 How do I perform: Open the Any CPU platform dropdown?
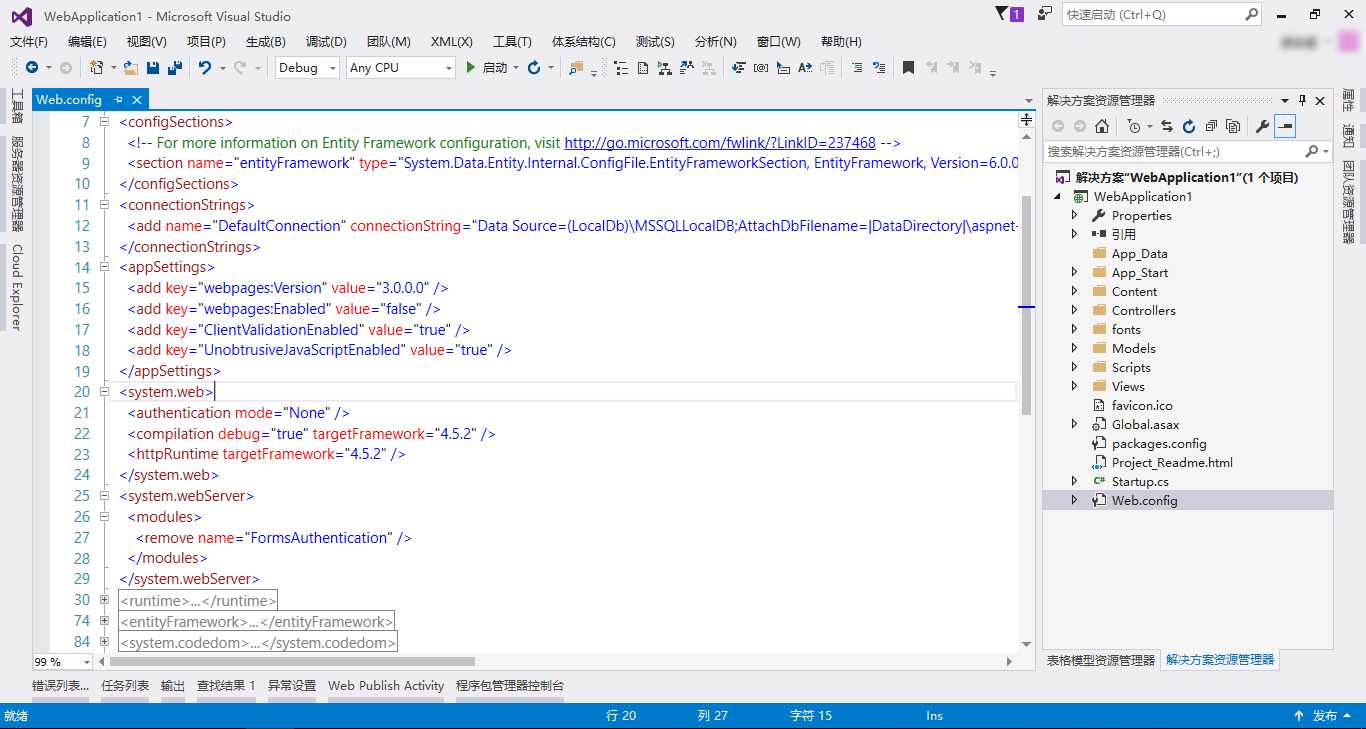(x=448, y=68)
